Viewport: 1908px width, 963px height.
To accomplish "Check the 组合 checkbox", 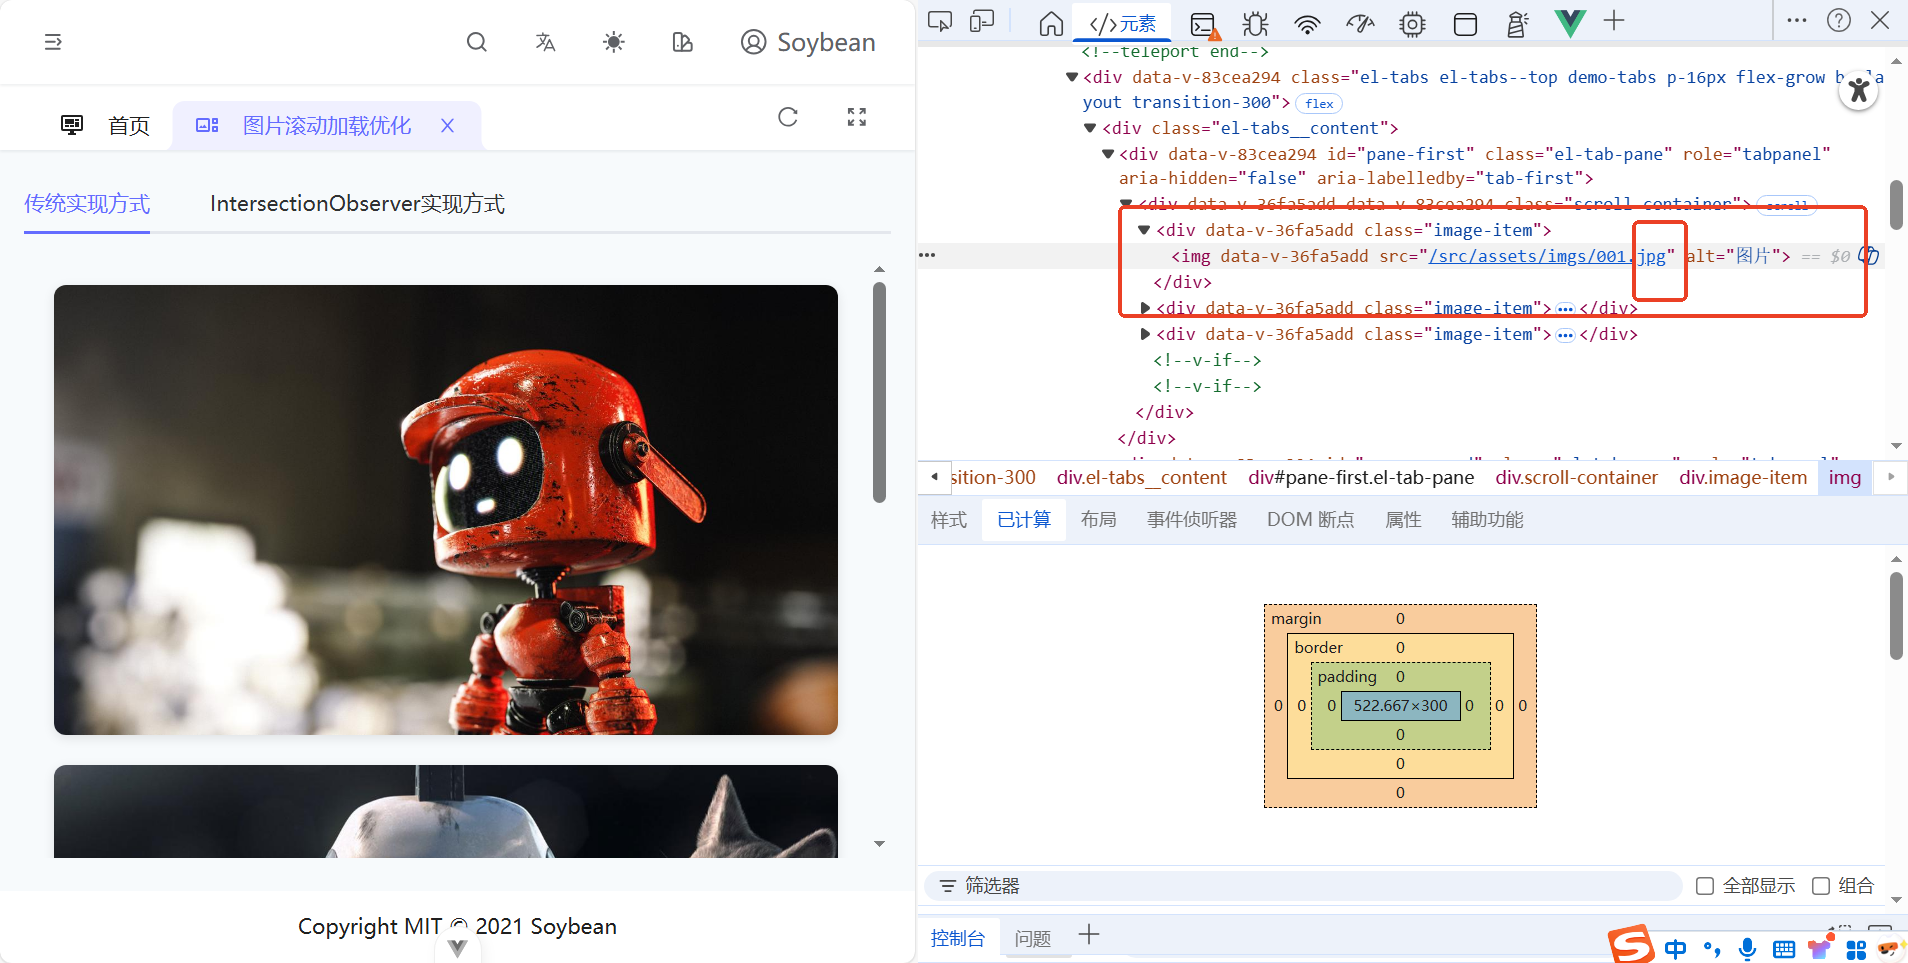I will point(1821,886).
